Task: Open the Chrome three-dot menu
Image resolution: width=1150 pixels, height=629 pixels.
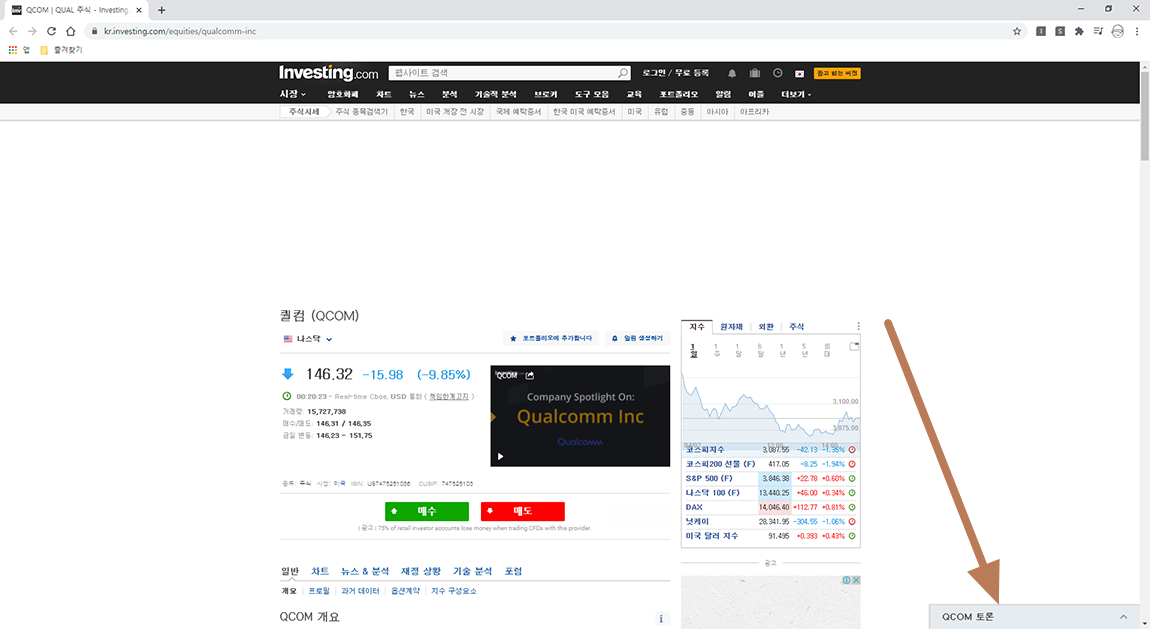Action: (x=1137, y=31)
